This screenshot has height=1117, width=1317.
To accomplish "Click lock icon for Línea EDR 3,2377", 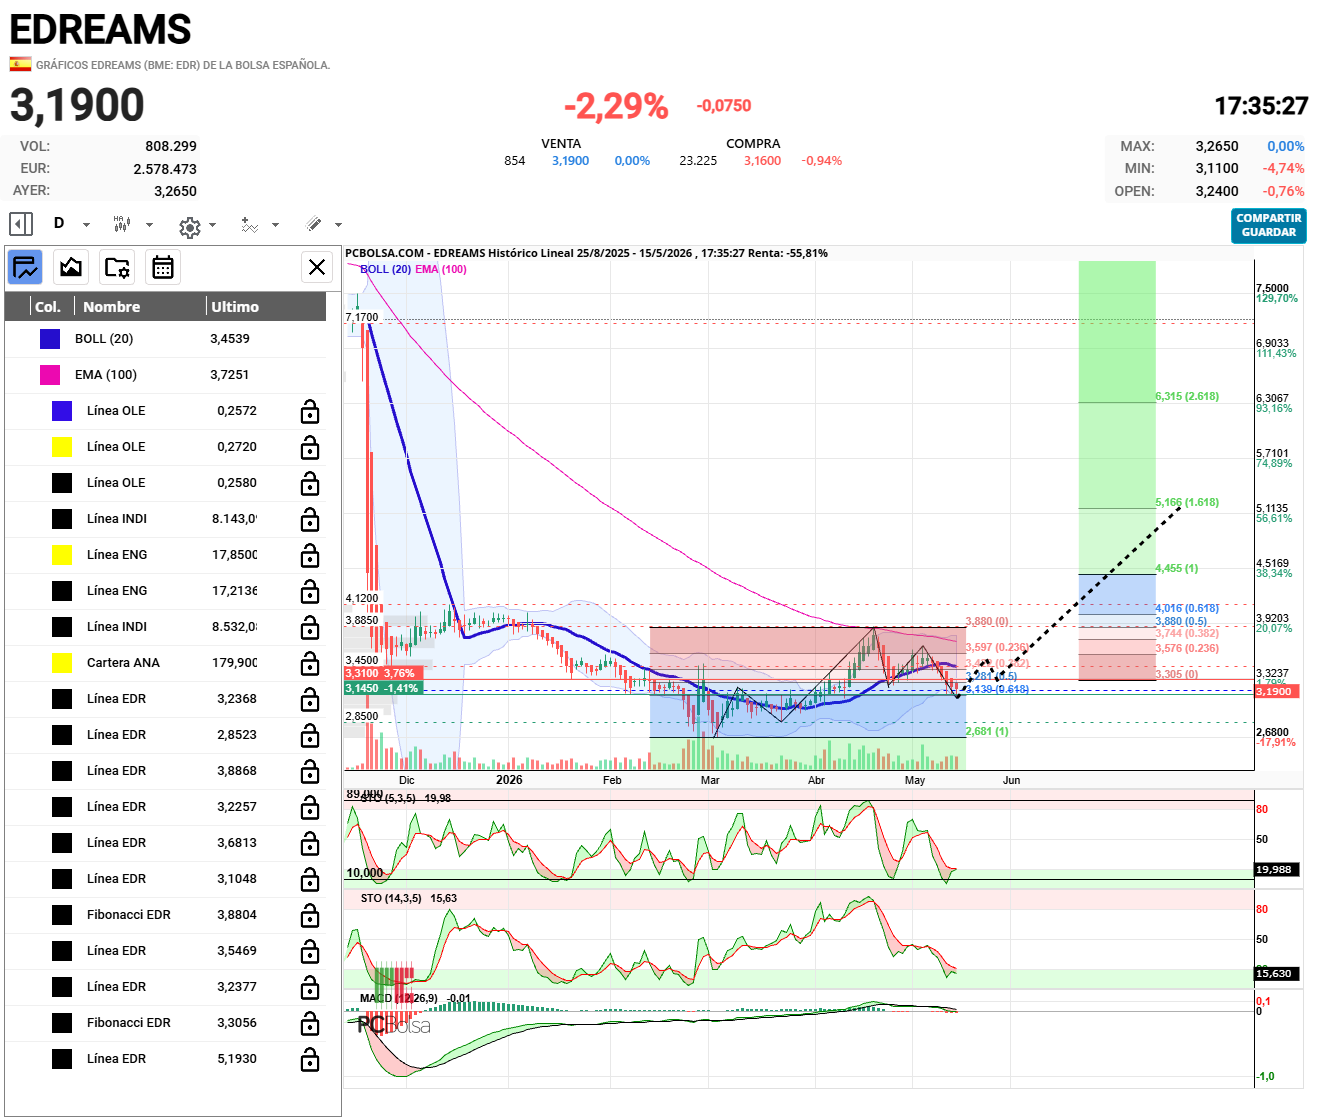I will pyautogui.click(x=310, y=987).
